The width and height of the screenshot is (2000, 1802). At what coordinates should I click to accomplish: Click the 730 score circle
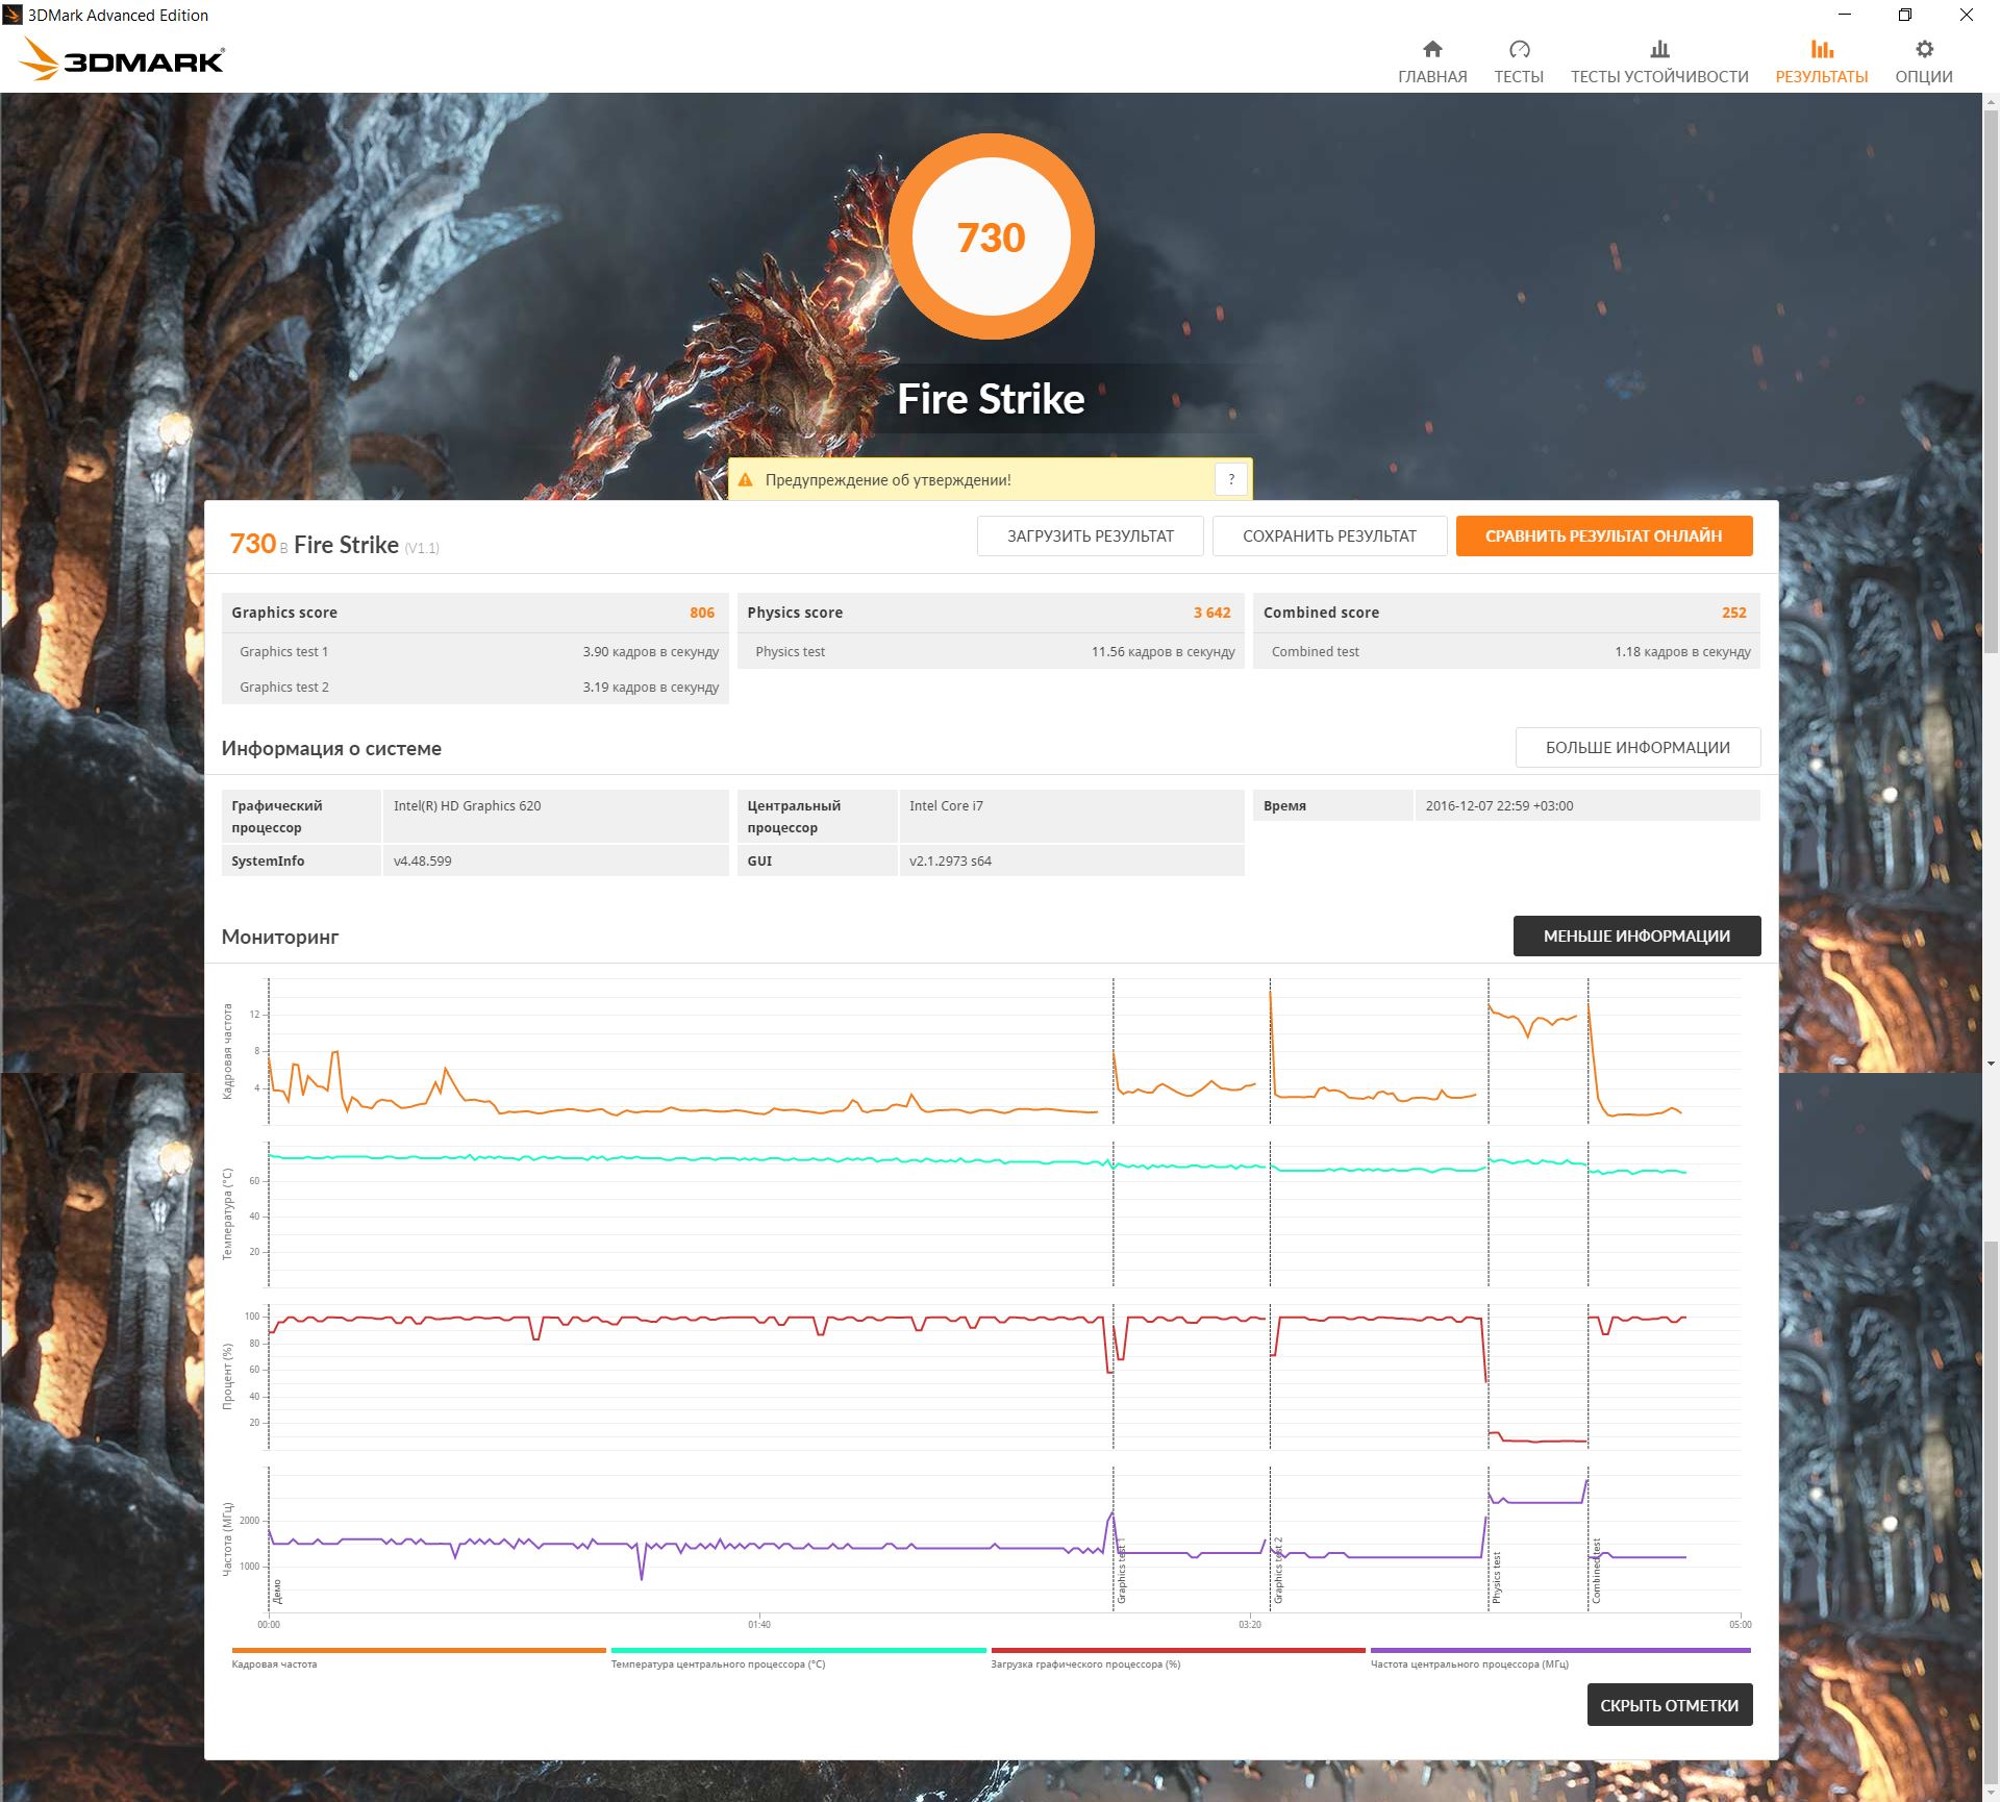point(991,237)
